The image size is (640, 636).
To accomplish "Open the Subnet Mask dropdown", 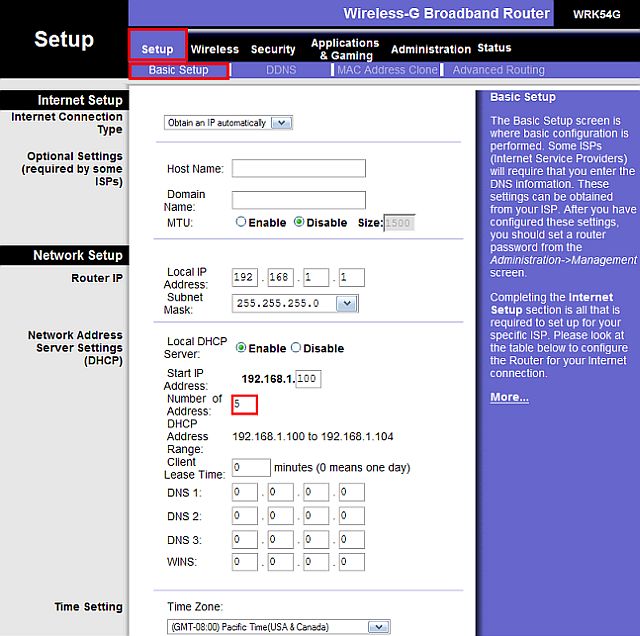I will [x=295, y=303].
